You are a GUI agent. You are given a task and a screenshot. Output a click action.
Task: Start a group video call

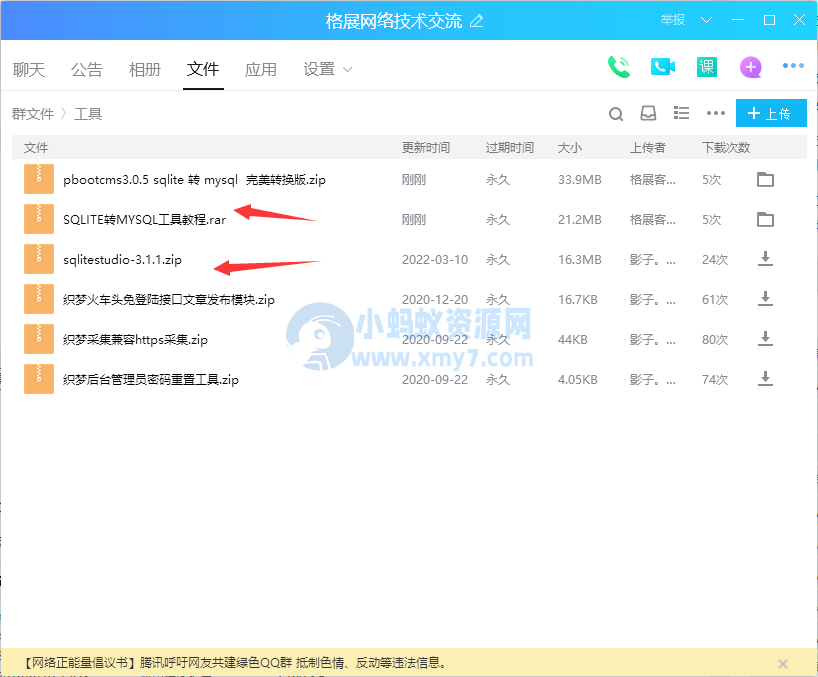pyautogui.click(x=663, y=67)
